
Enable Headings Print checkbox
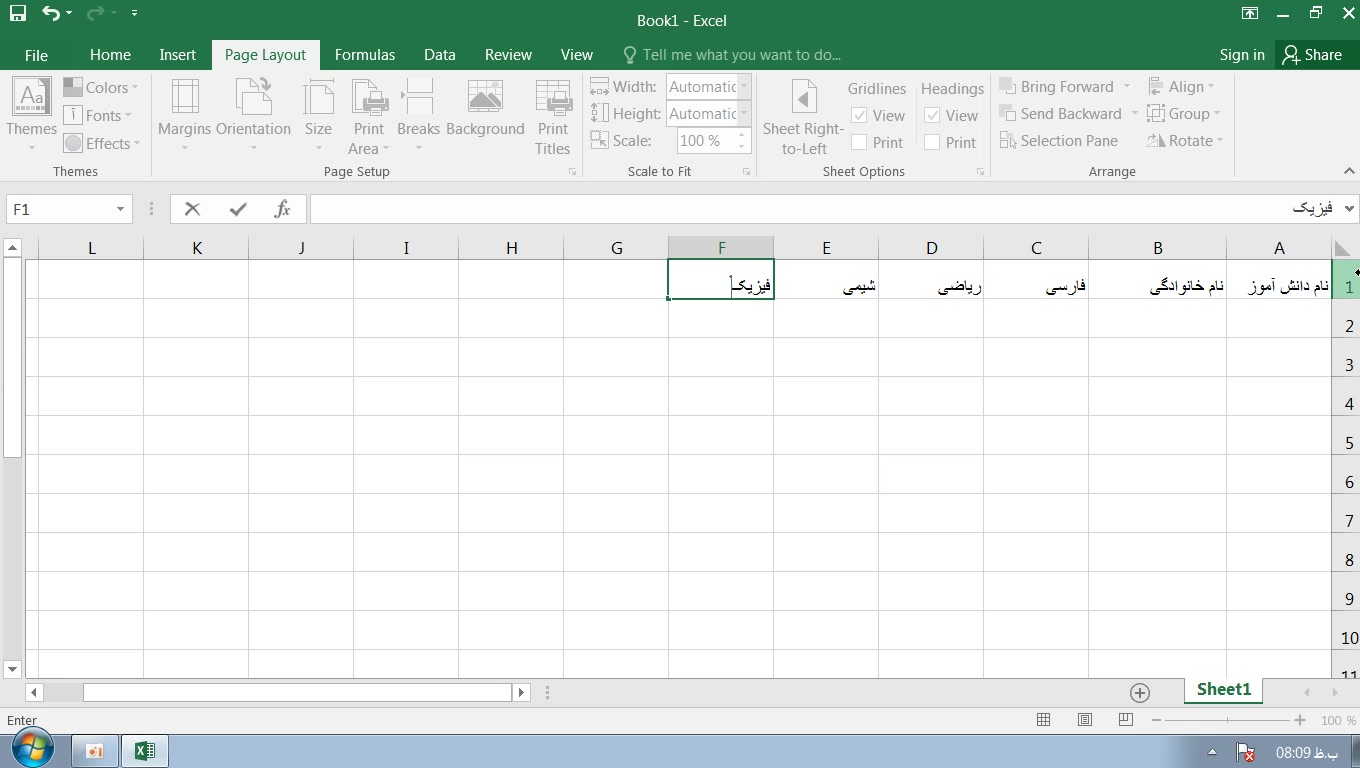[x=932, y=142]
